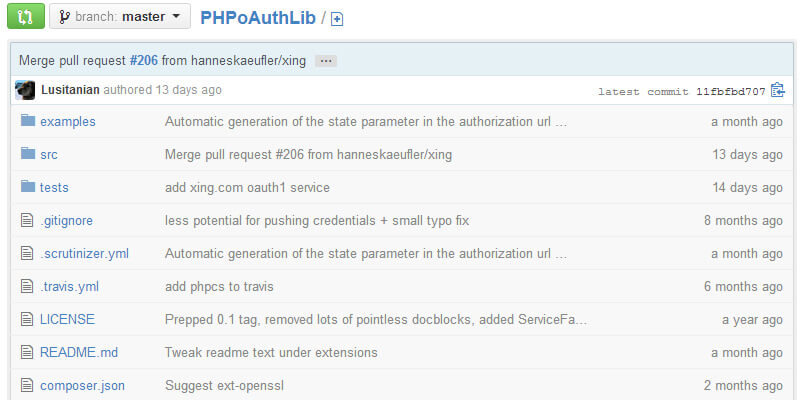Open the PHPoAuthLib repository root link
800x400 pixels.
tap(258, 18)
